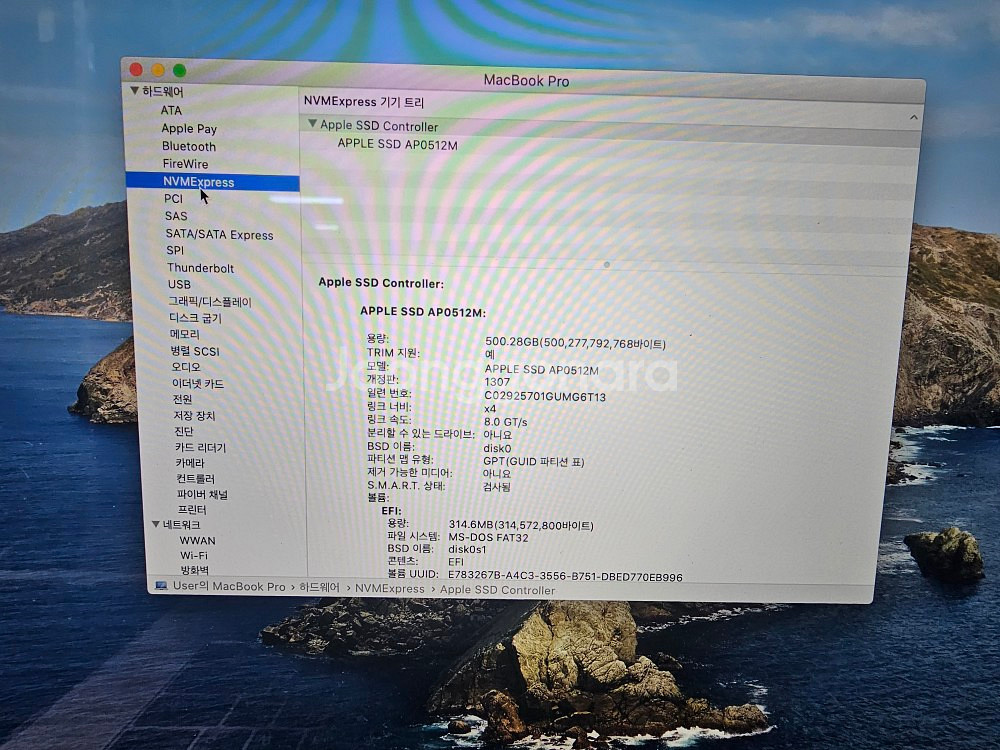Select FireWire in the sidebar
The height and width of the screenshot is (750, 1000).
pos(185,164)
